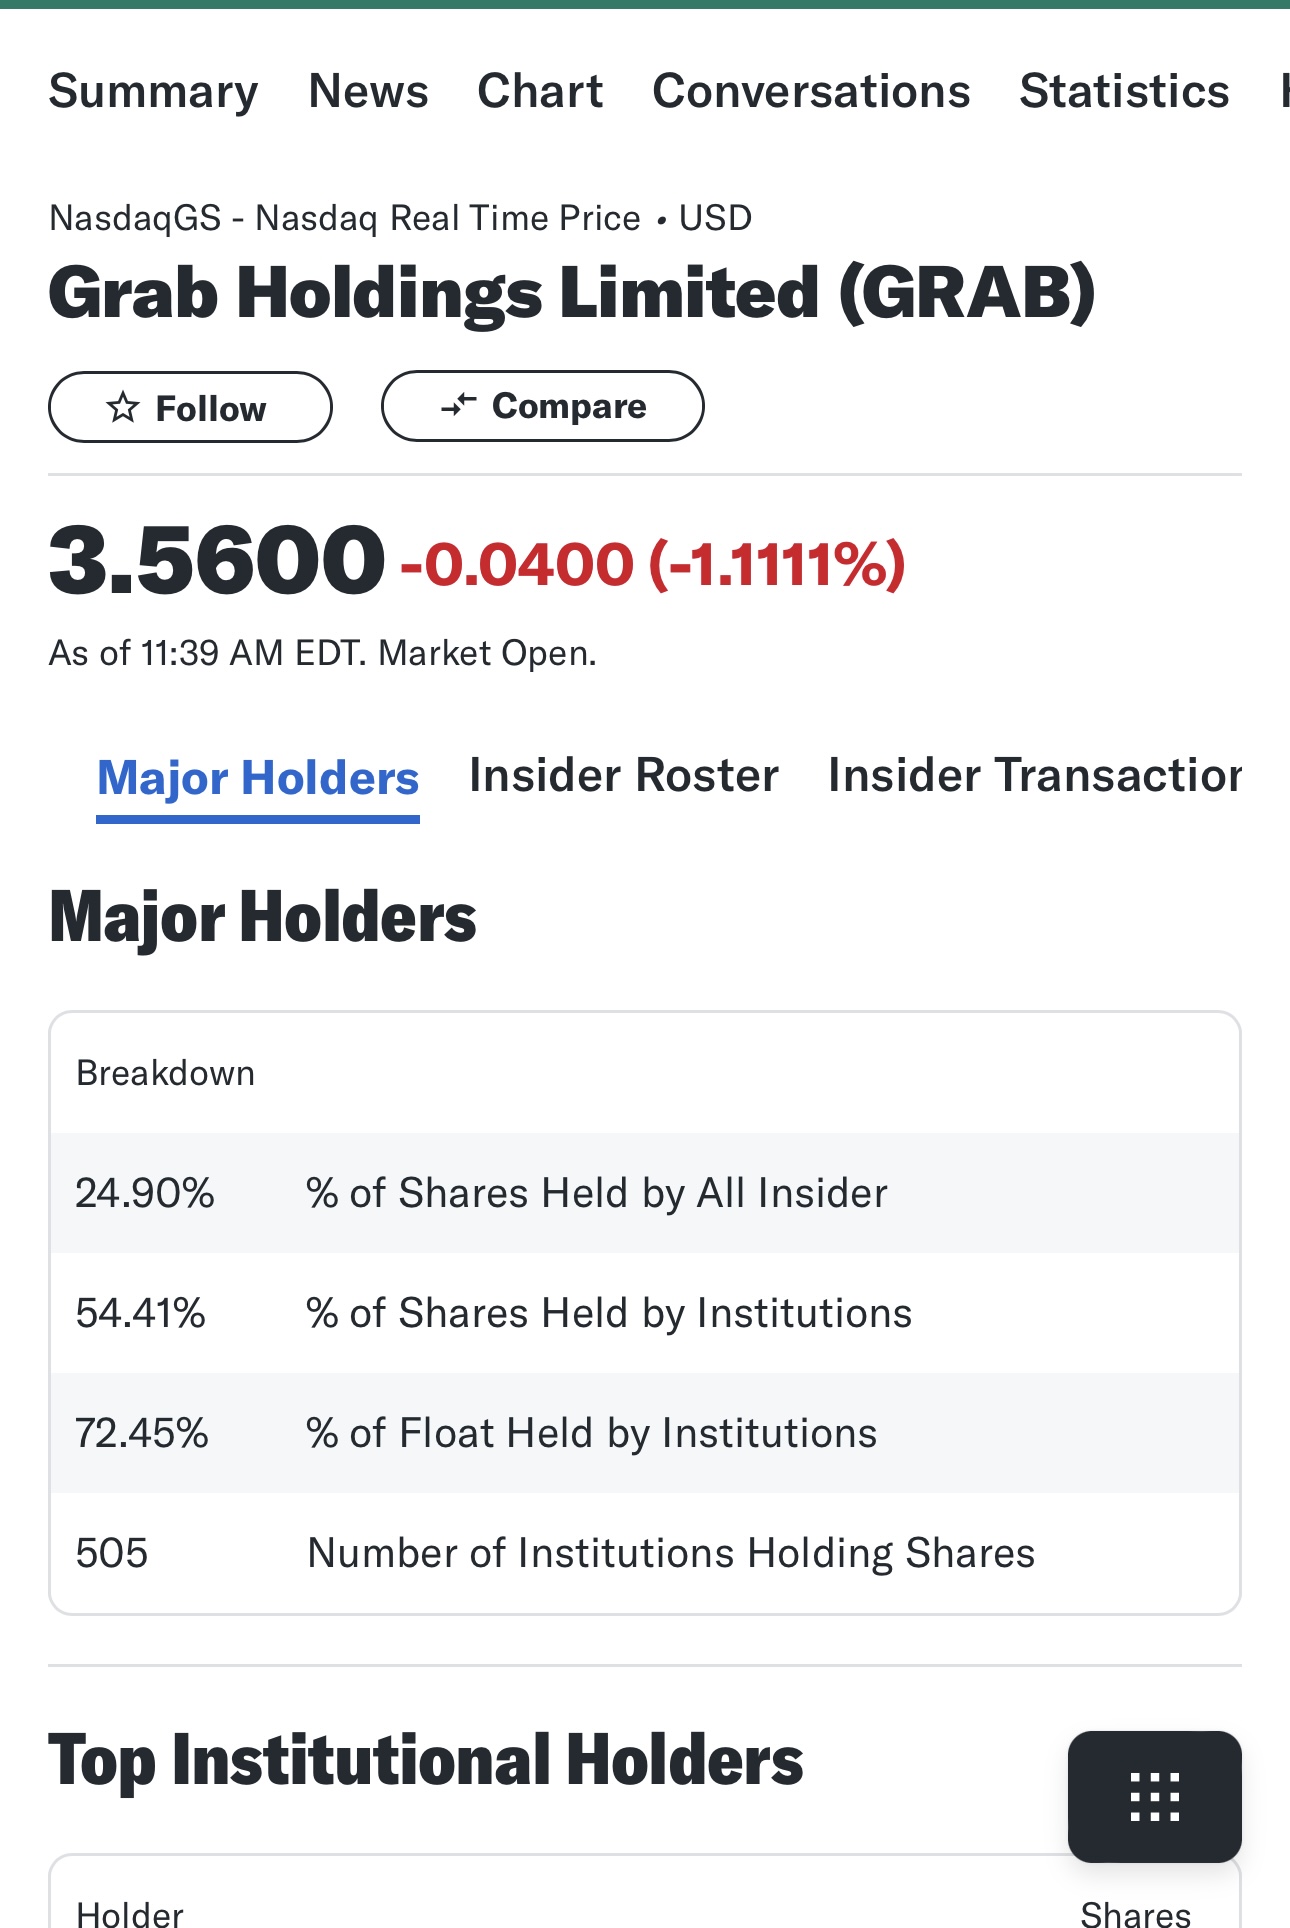
Task: Tap Number of Institutions Holding Shares row
Action: coord(645,1553)
